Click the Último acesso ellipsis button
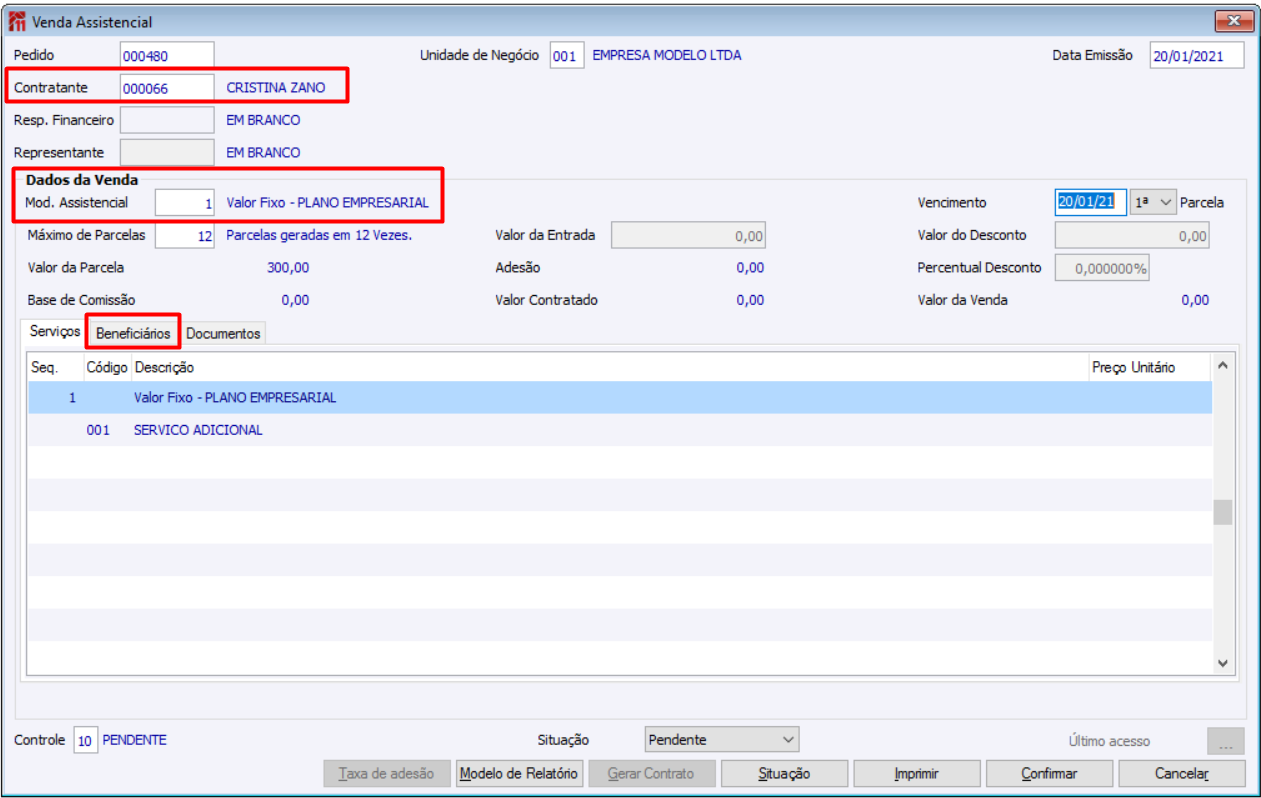This screenshot has width=1261, height=798. [1226, 741]
